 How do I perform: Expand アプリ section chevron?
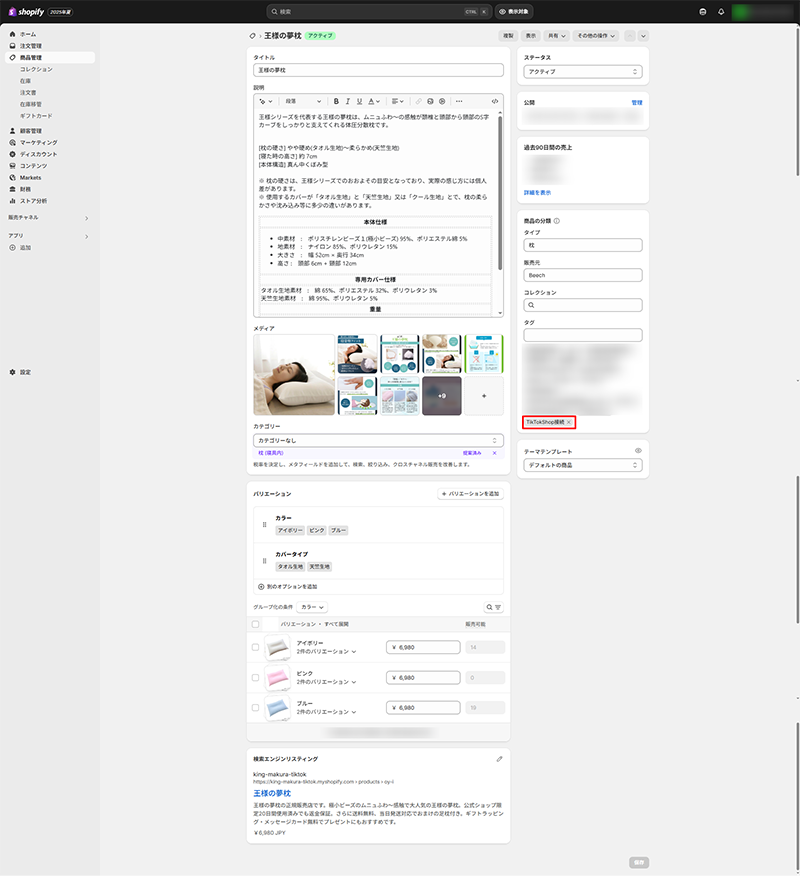[x=87, y=237]
